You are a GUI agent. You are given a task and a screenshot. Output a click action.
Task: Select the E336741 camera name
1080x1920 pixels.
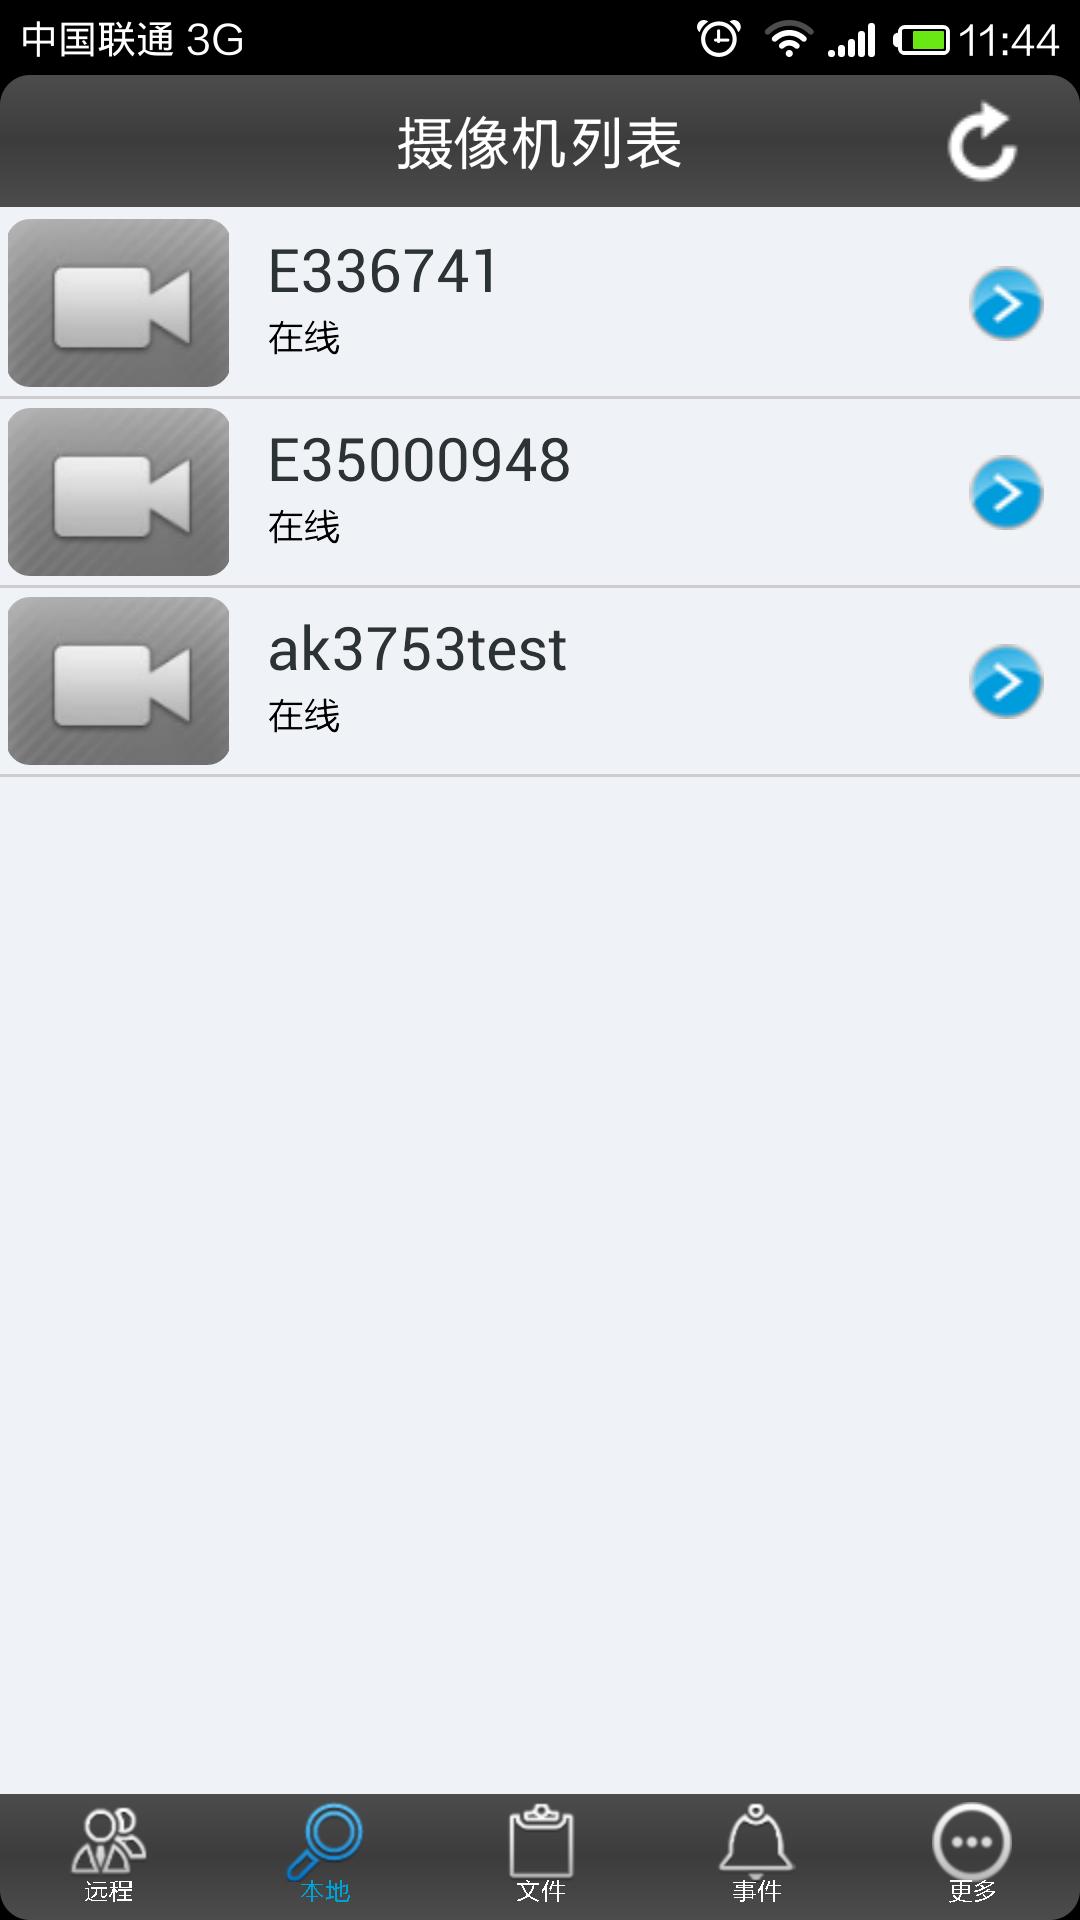click(384, 271)
